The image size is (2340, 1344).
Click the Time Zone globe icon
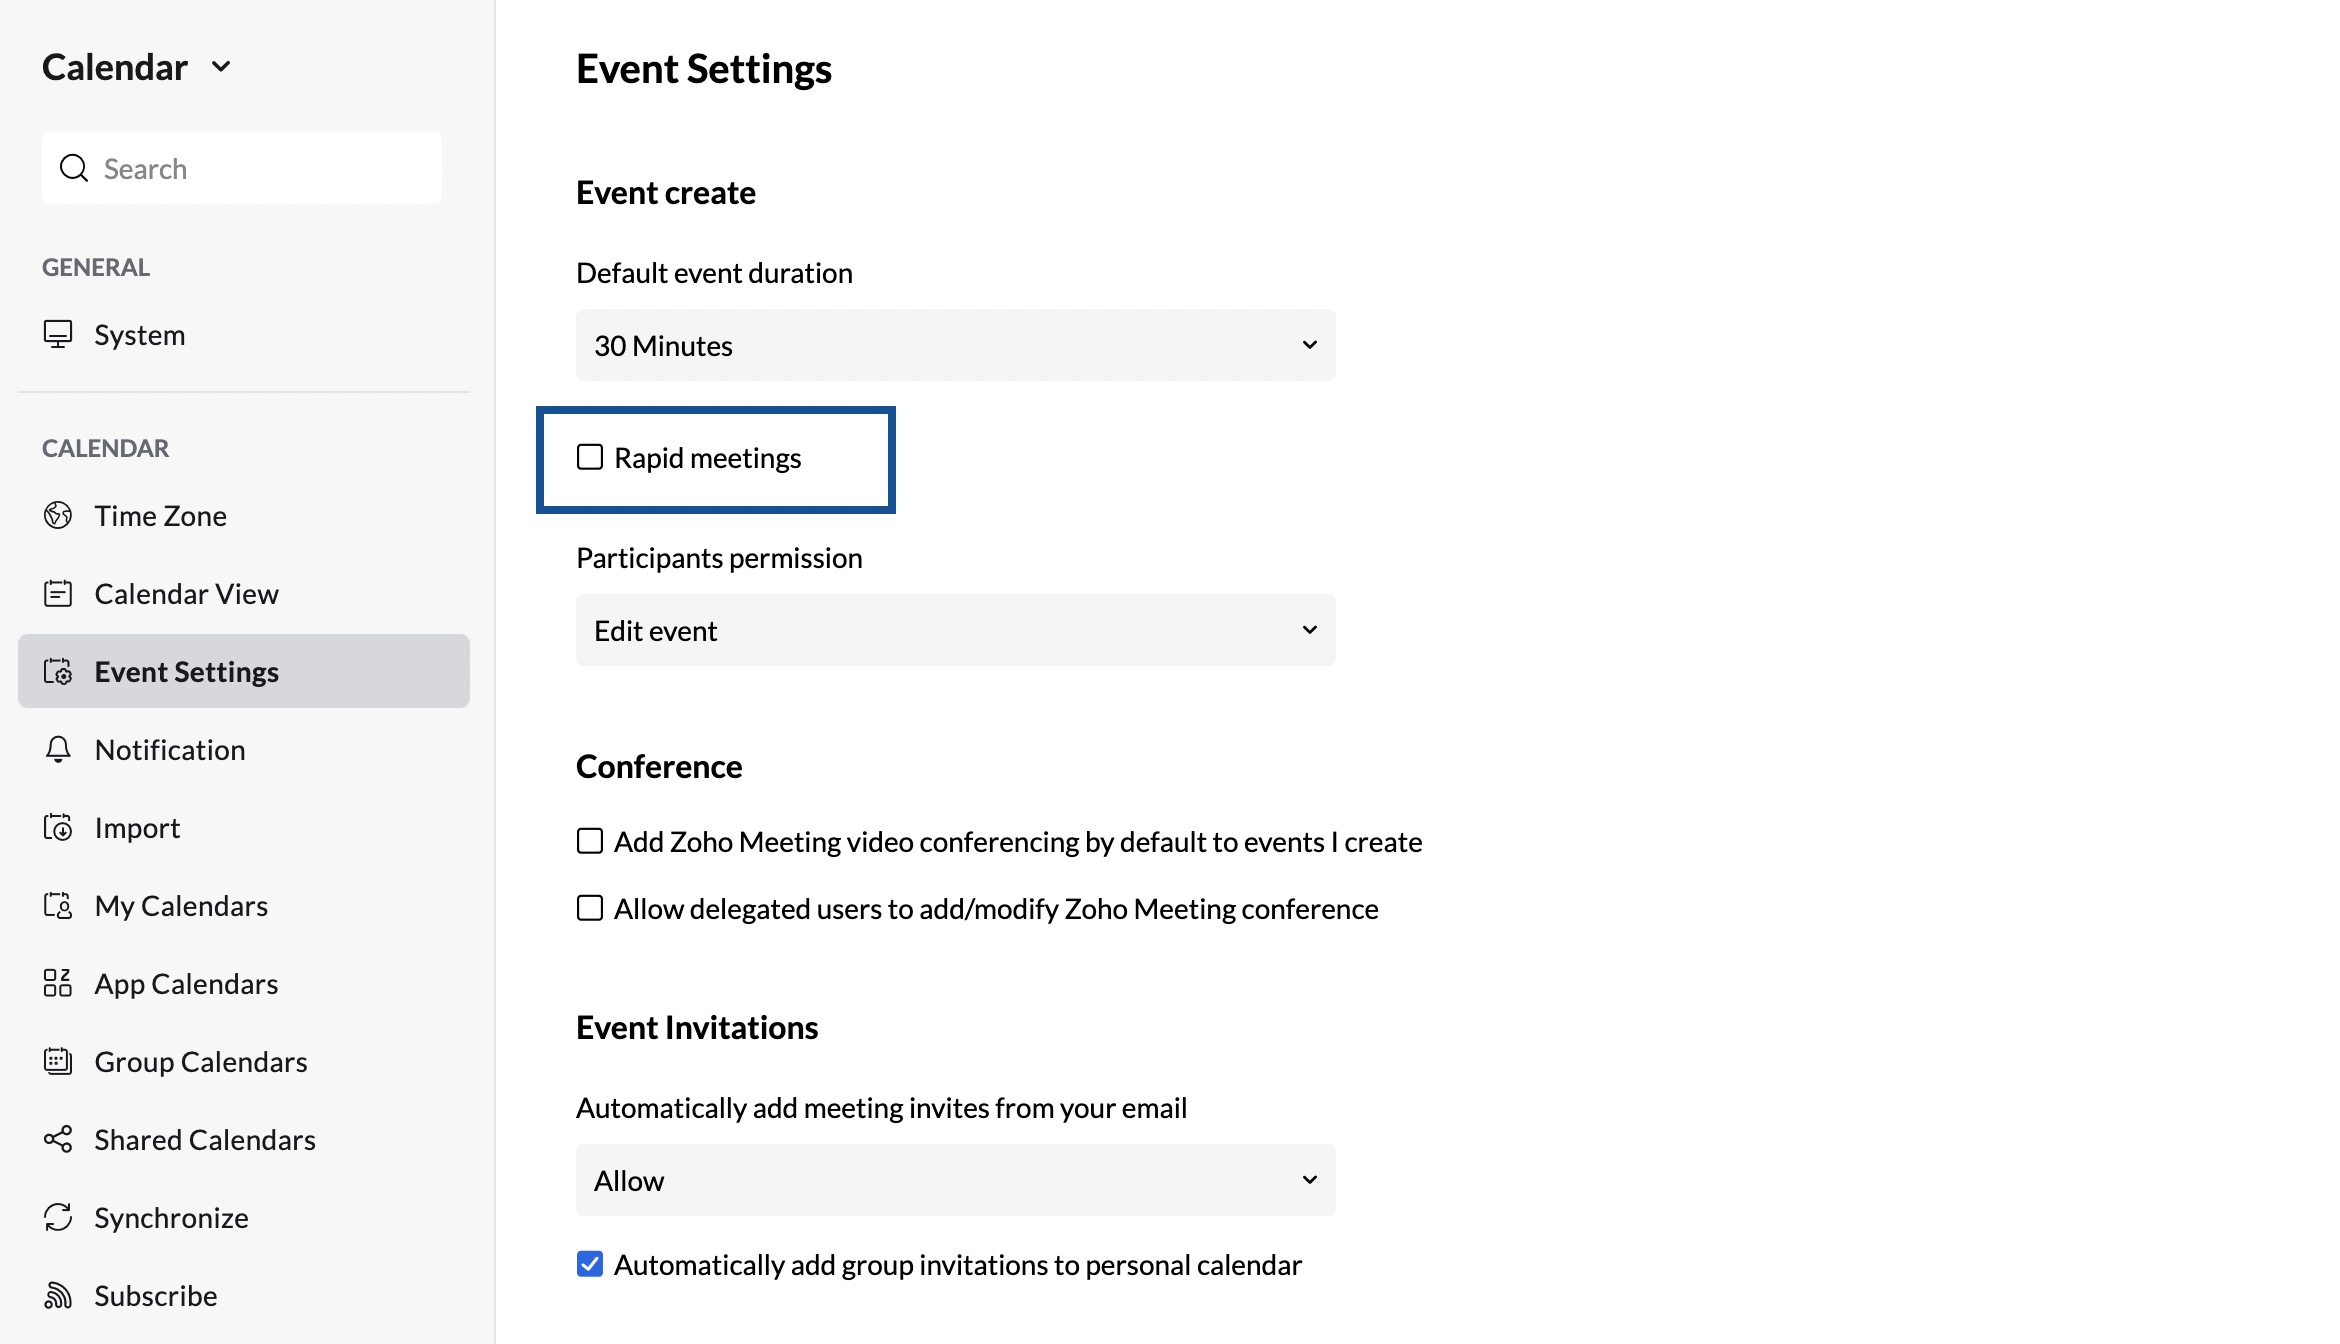pos(58,515)
